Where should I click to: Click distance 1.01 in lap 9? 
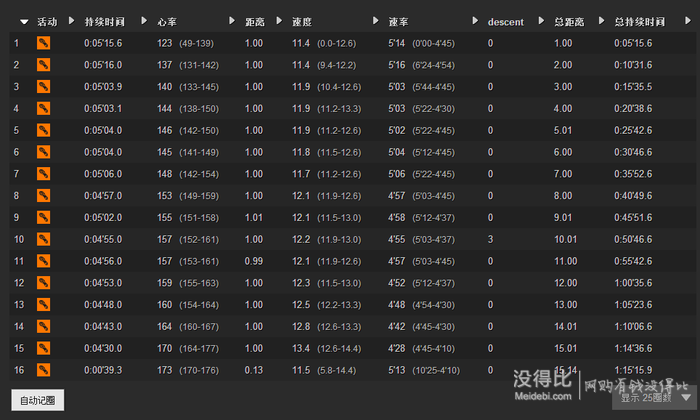coord(254,217)
